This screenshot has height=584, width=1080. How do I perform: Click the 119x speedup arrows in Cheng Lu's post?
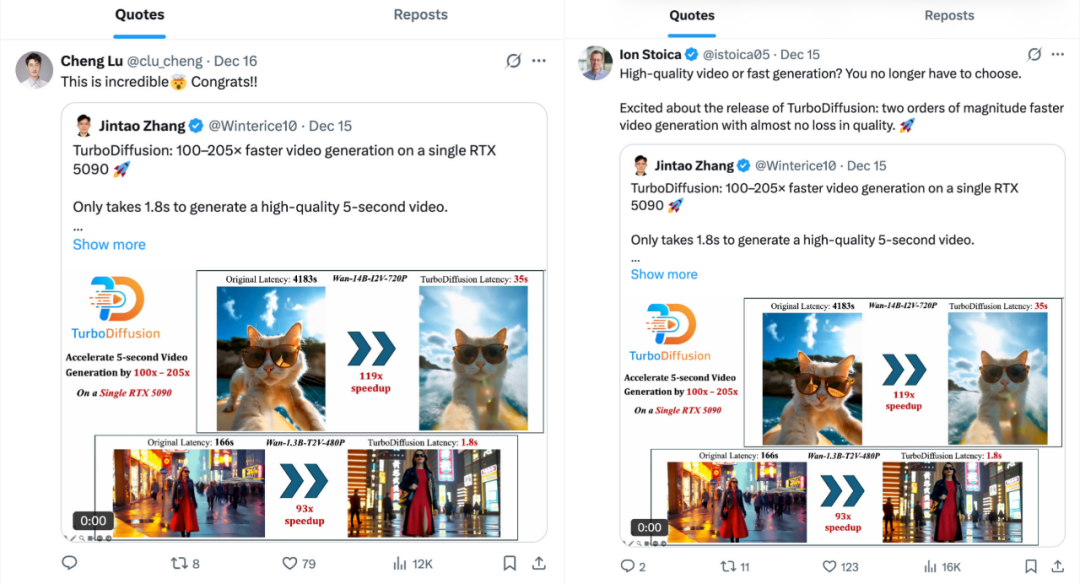tap(371, 348)
